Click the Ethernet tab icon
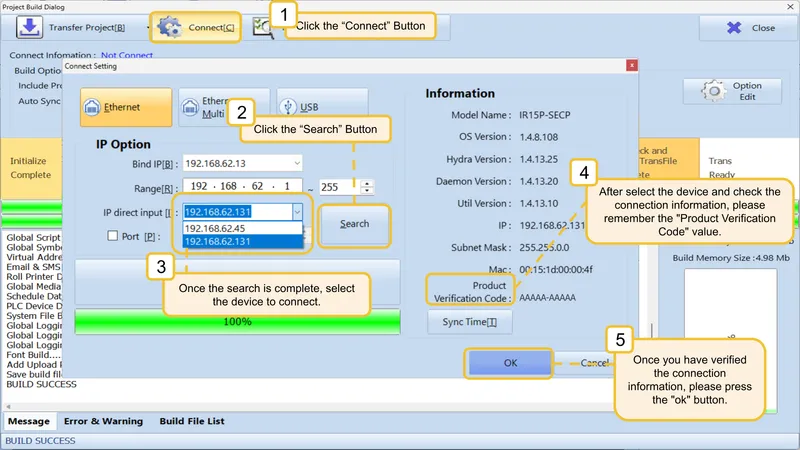The height and width of the screenshot is (450, 800). point(92,107)
